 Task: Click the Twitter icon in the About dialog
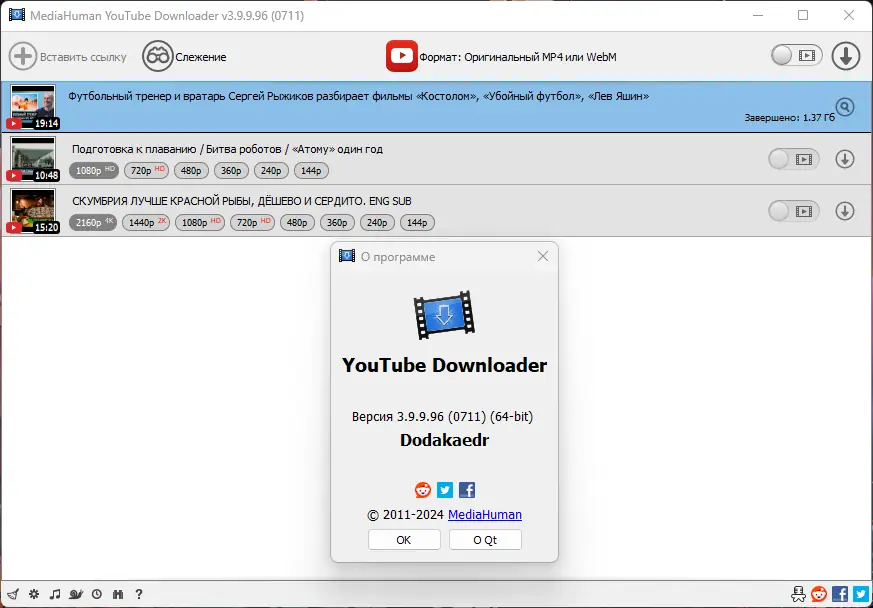[x=445, y=490]
